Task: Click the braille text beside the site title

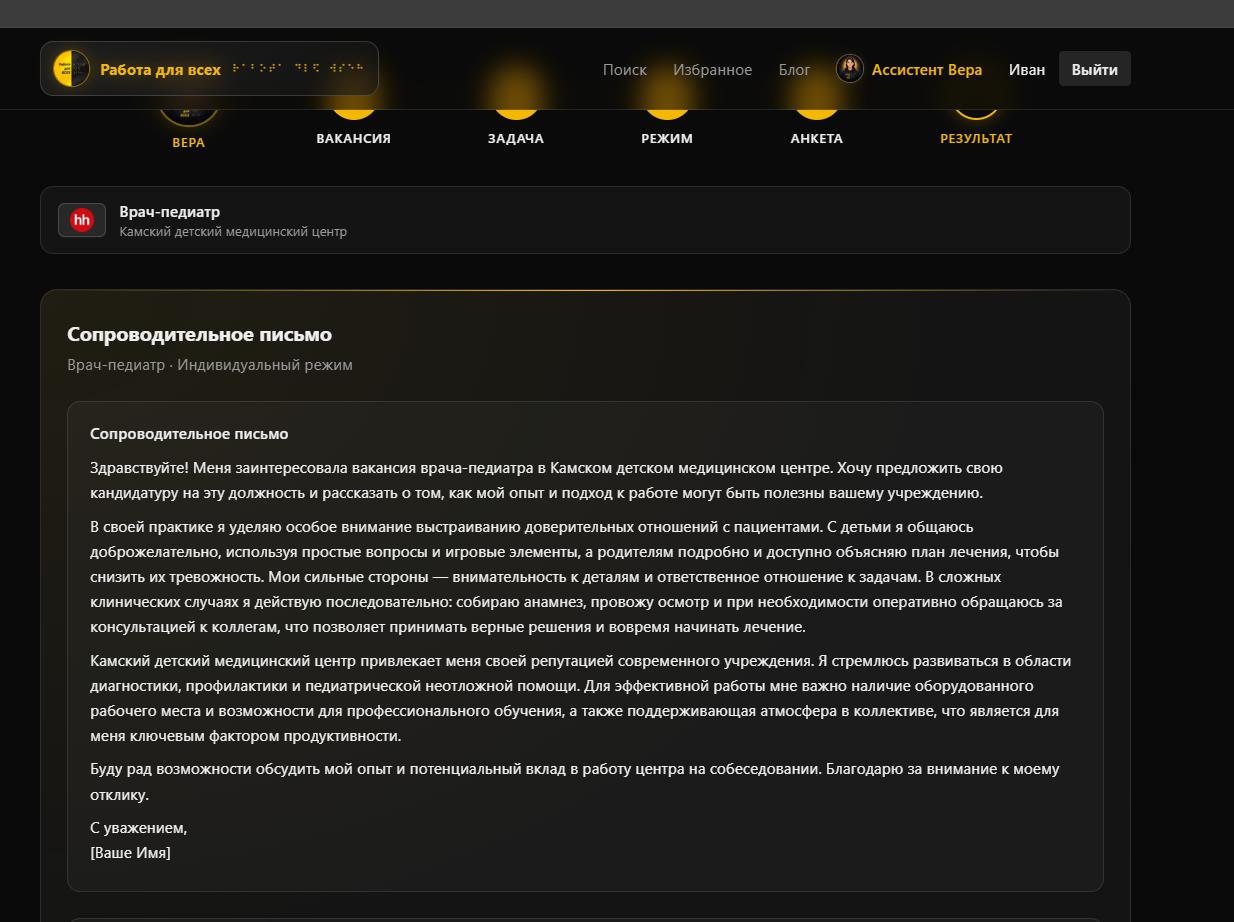Action: [x=298, y=69]
